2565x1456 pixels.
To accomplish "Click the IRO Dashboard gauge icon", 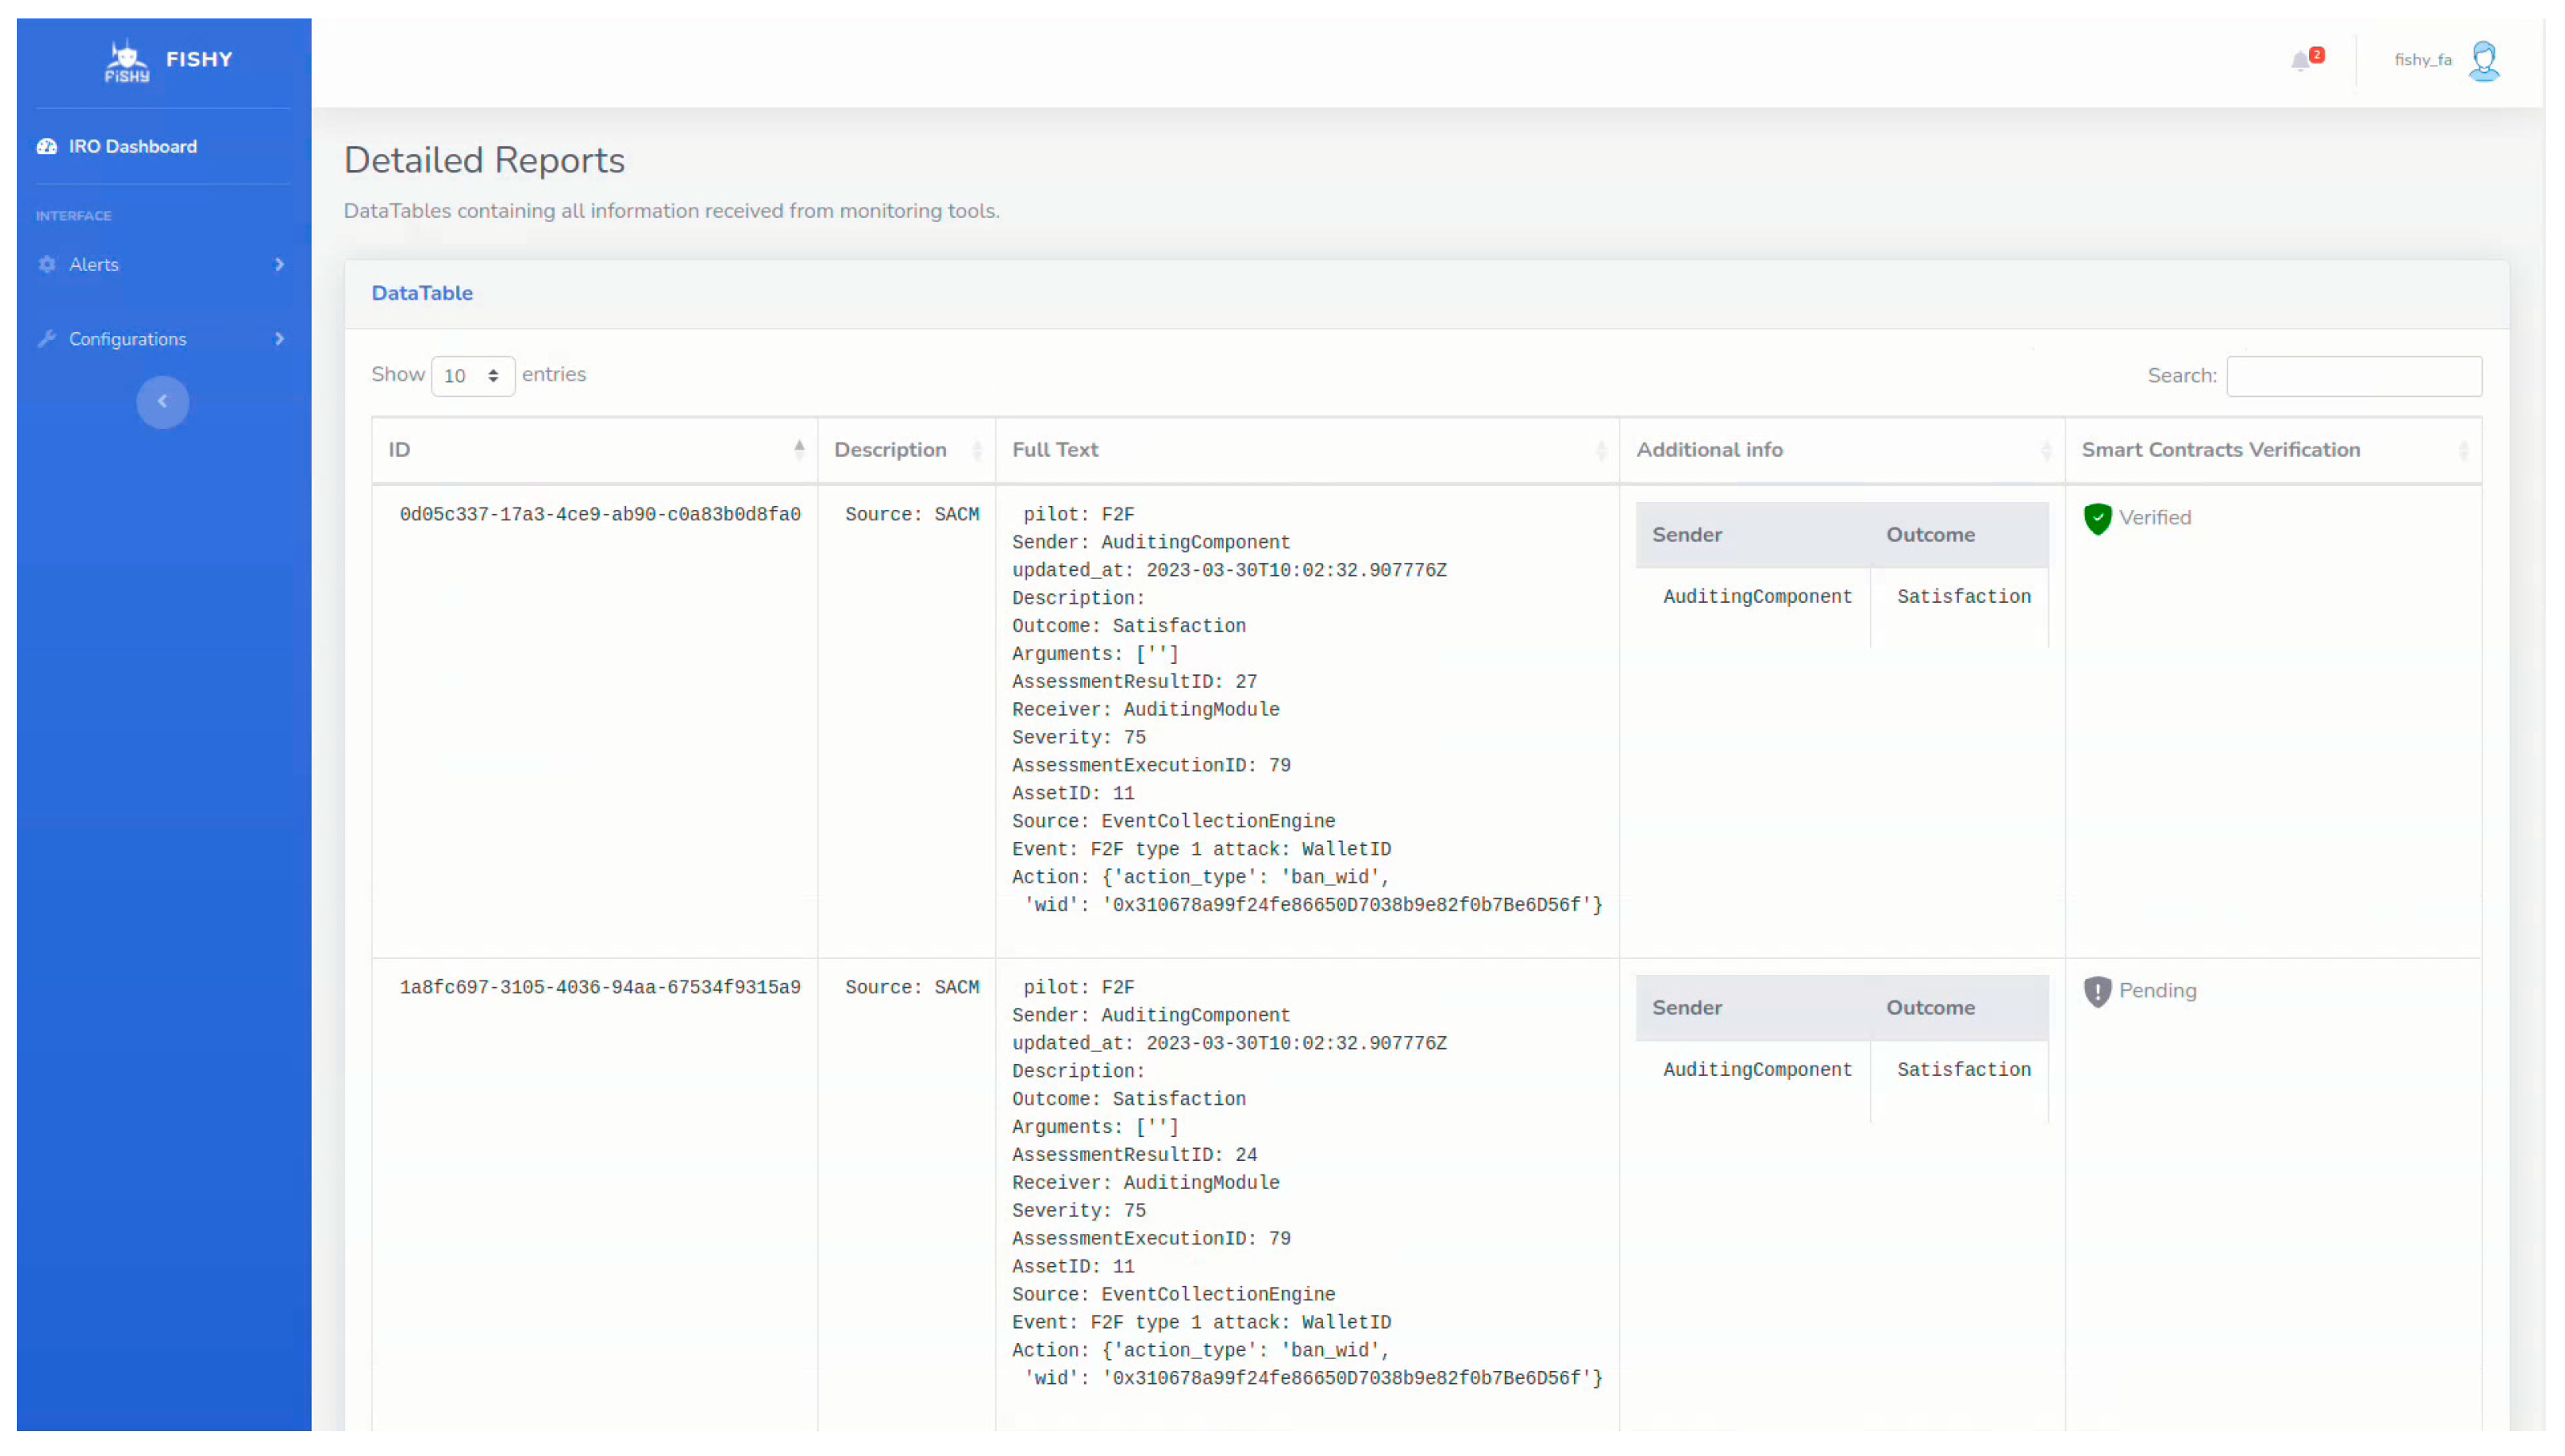I will [47, 147].
